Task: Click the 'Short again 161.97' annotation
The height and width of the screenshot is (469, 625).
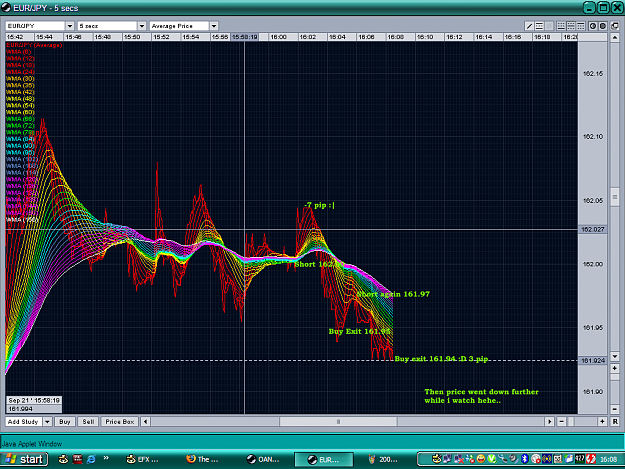Action: coord(393,294)
